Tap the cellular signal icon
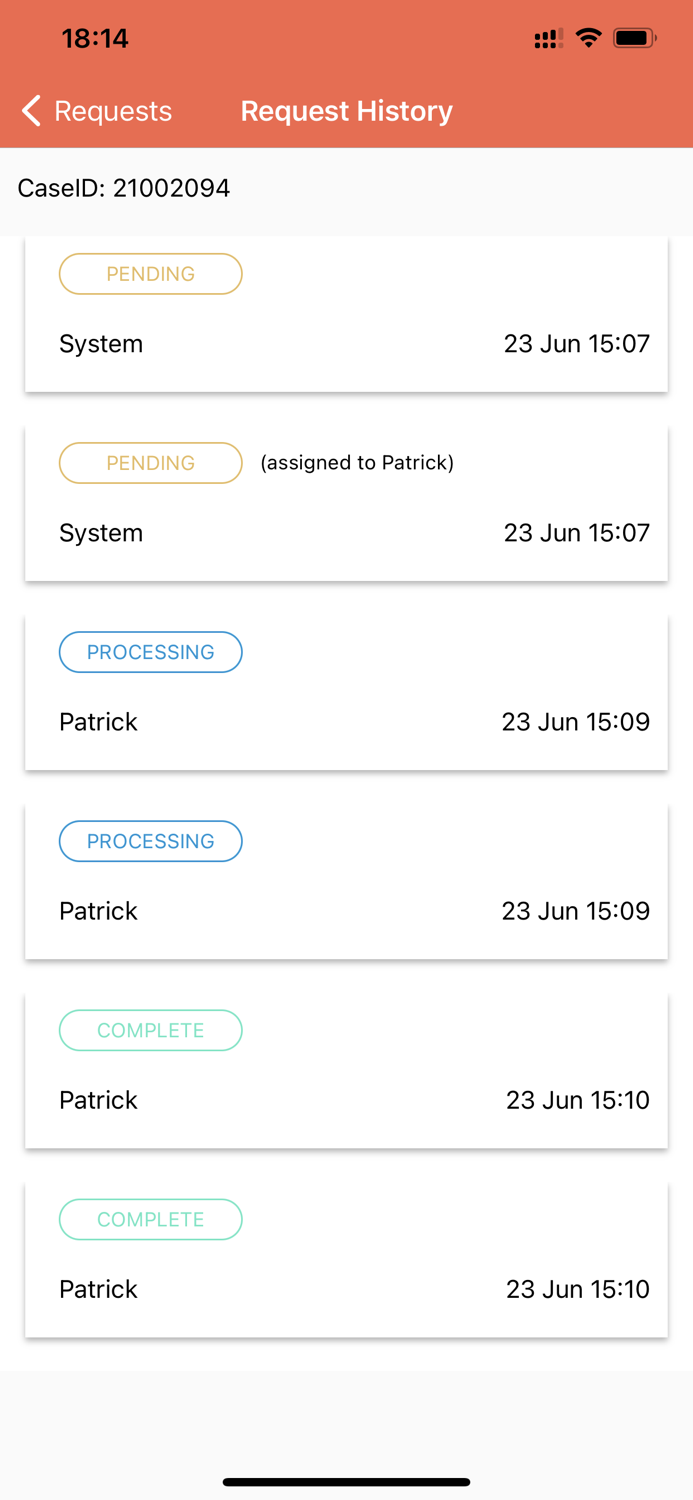 [548, 38]
